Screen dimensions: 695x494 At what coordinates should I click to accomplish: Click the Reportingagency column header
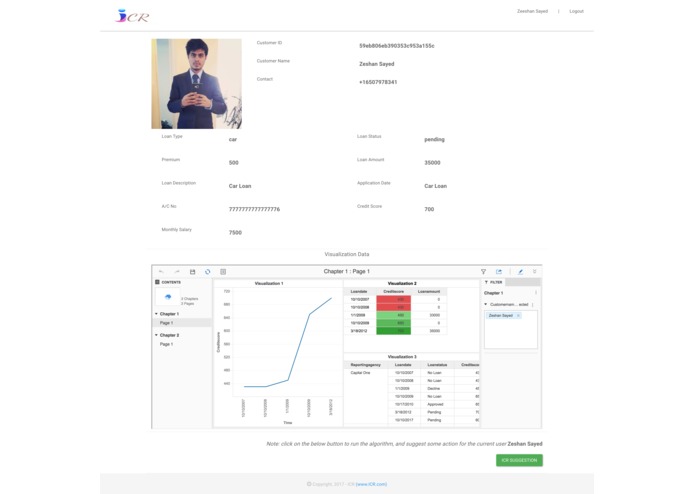tap(366, 365)
